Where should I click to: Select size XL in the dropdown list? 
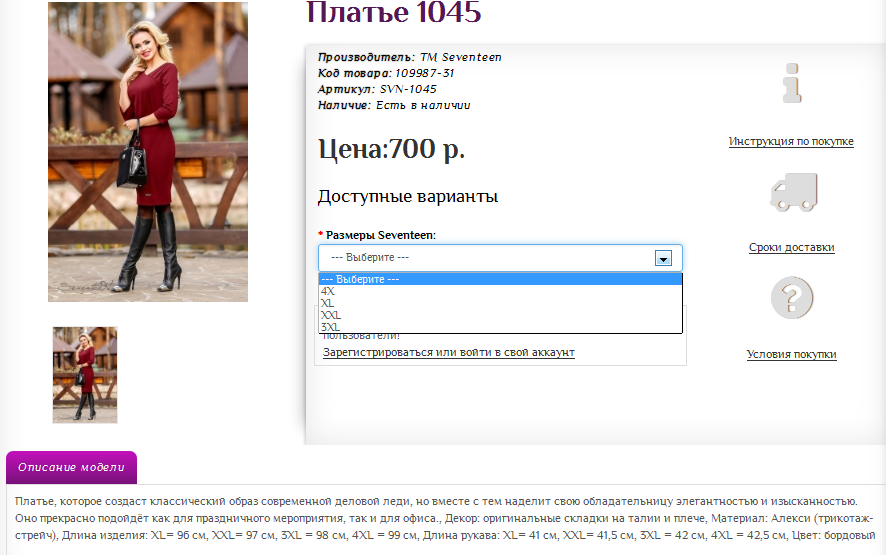click(500, 303)
